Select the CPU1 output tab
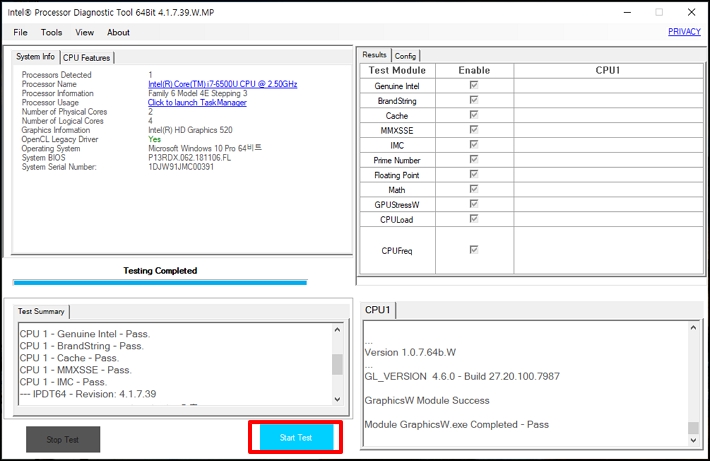This screenshot has height=461, width=710. 378,310
